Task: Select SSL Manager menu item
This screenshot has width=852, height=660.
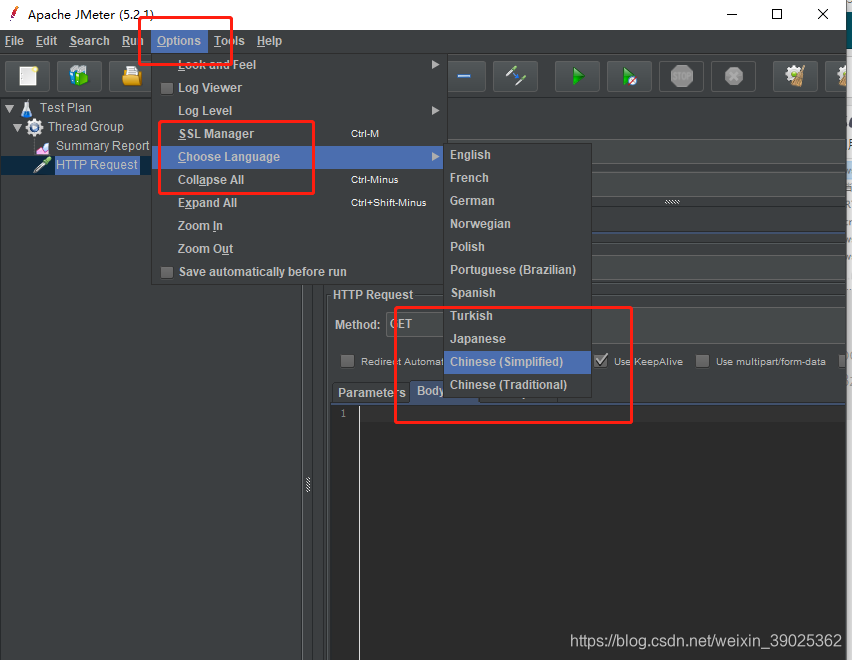Action: (x=299, y=134)
